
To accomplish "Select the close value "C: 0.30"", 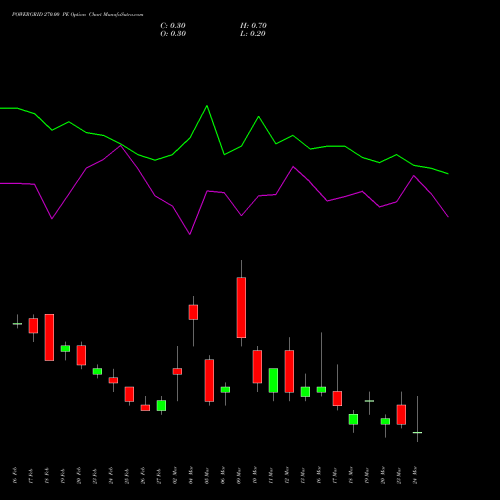I will click(x=173, y=26).
